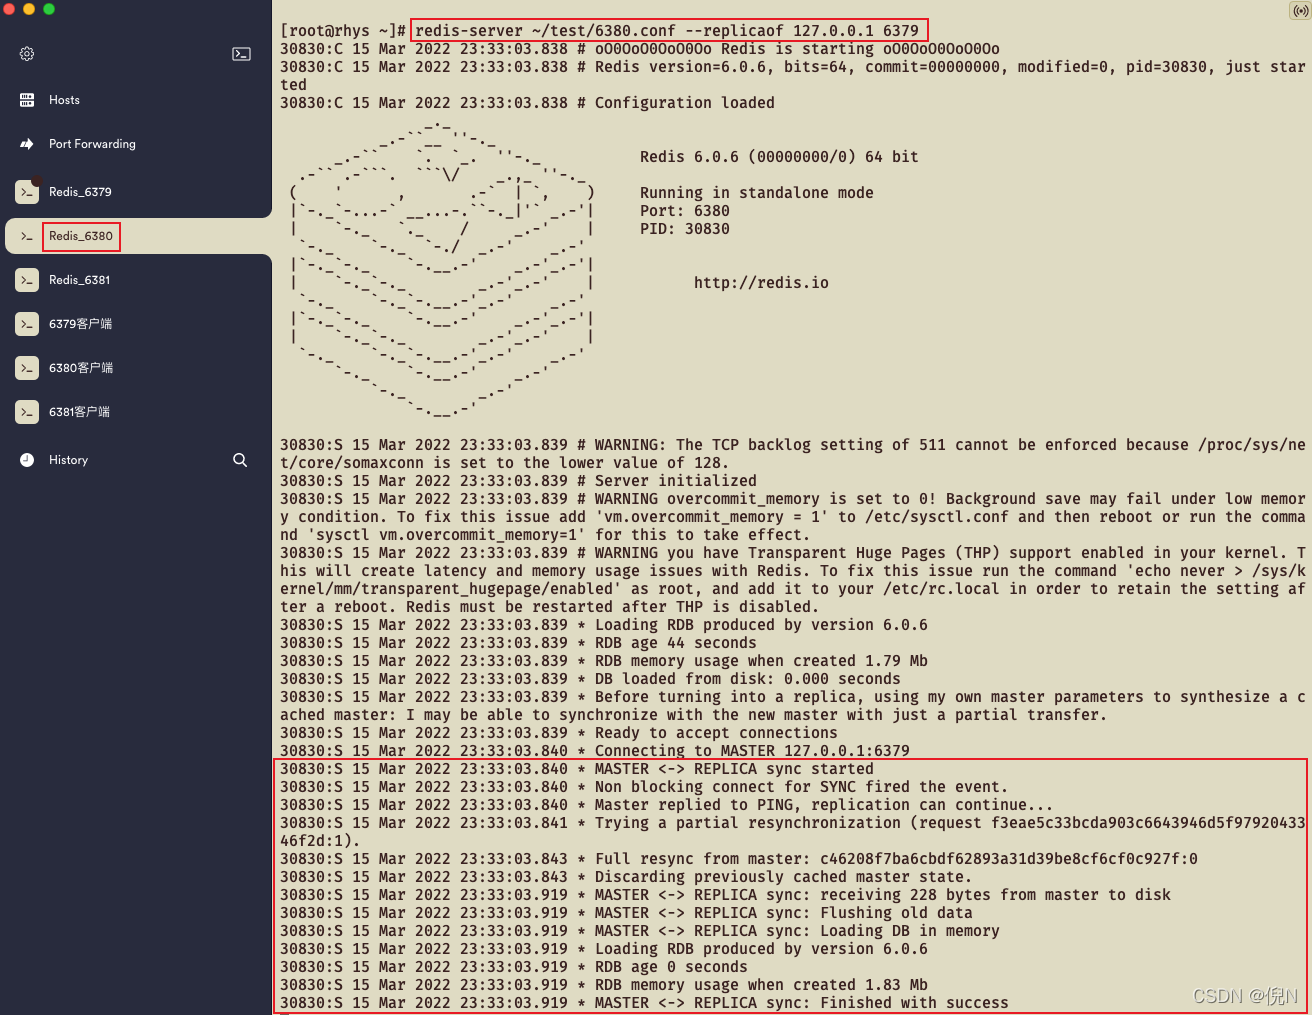1312x1015 pixels.
Task: Click the 'RDB age 0 seconds' line
Action: coord(514,967)
